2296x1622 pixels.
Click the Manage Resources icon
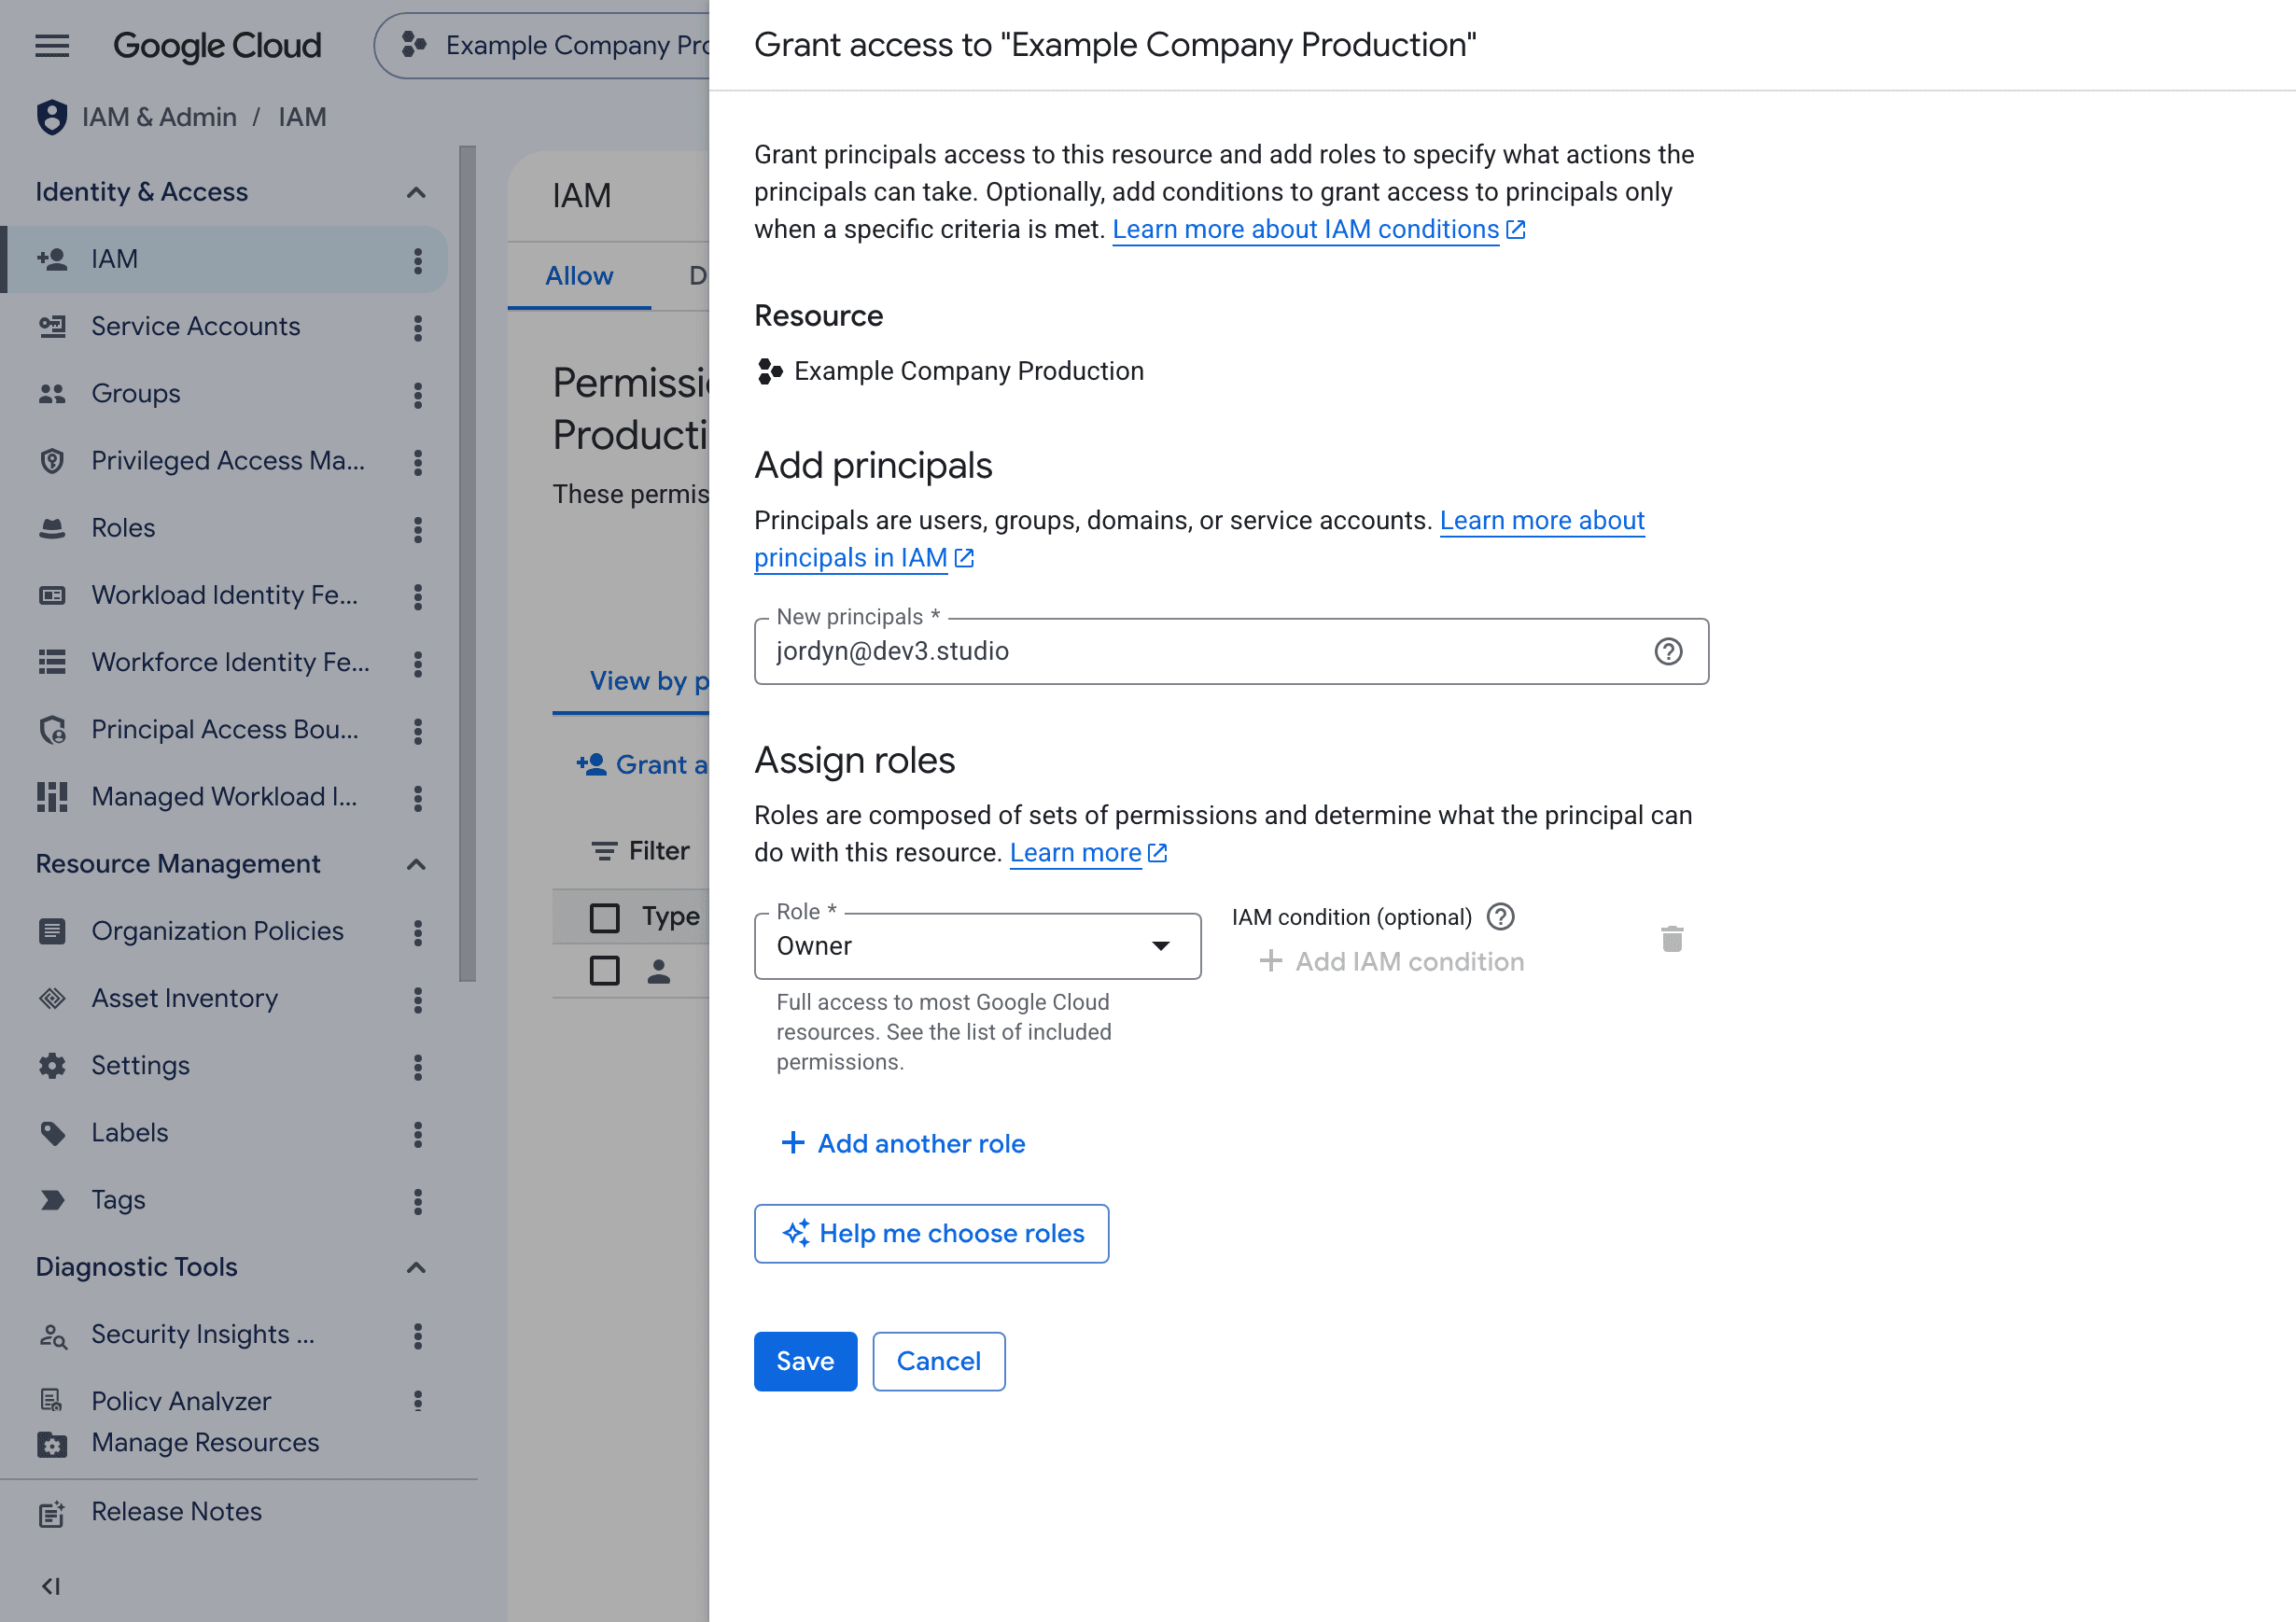tap(52, 1444)
